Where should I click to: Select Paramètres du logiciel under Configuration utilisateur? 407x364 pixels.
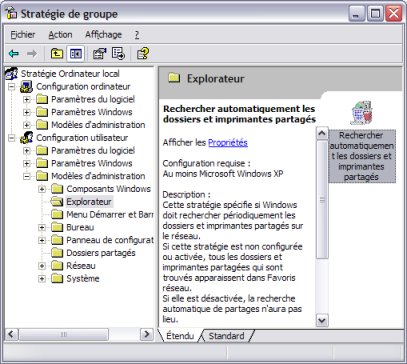93,151
